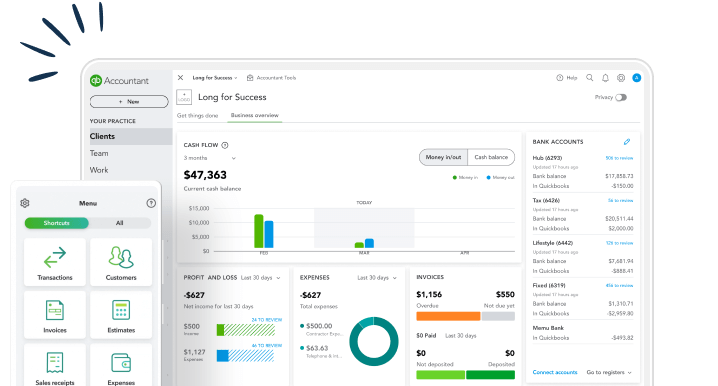Screen dimensions: 718x386
Task: Open Lifestyle (6442) to review link
Action: [620, 243]
